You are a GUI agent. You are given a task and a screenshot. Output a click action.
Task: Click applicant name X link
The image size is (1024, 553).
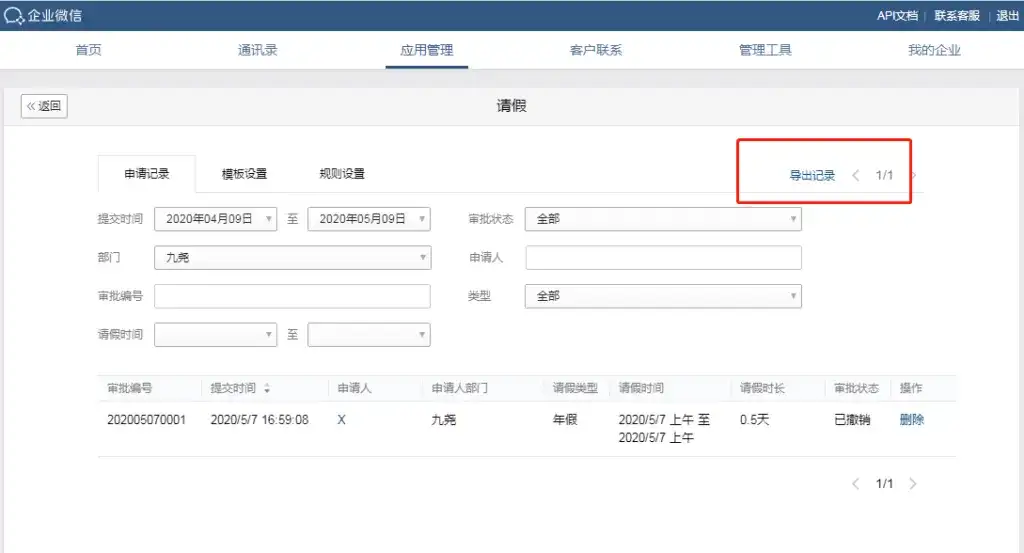[342, 420]
